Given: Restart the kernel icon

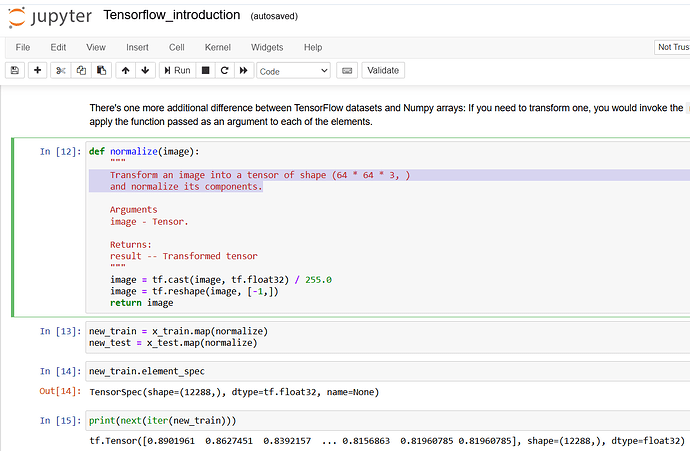Looking at the screenshot, I should 224,70.
